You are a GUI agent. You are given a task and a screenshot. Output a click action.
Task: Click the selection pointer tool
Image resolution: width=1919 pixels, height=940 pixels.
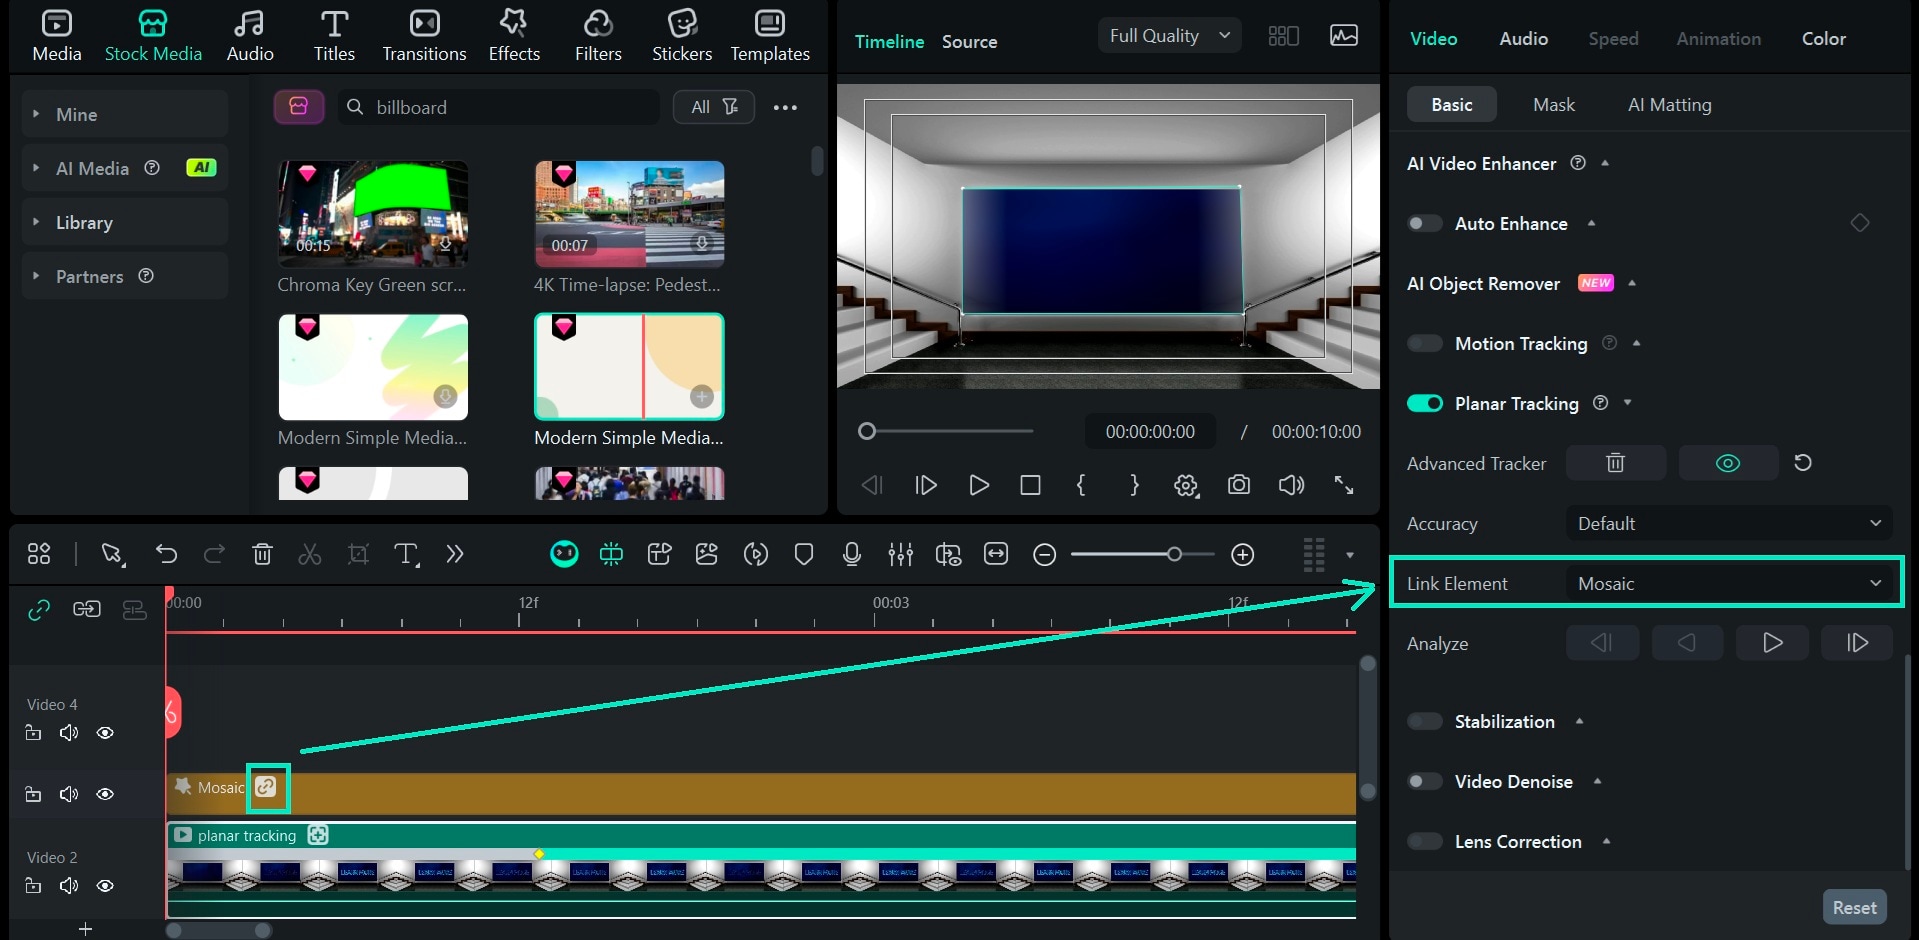point(112,554)
